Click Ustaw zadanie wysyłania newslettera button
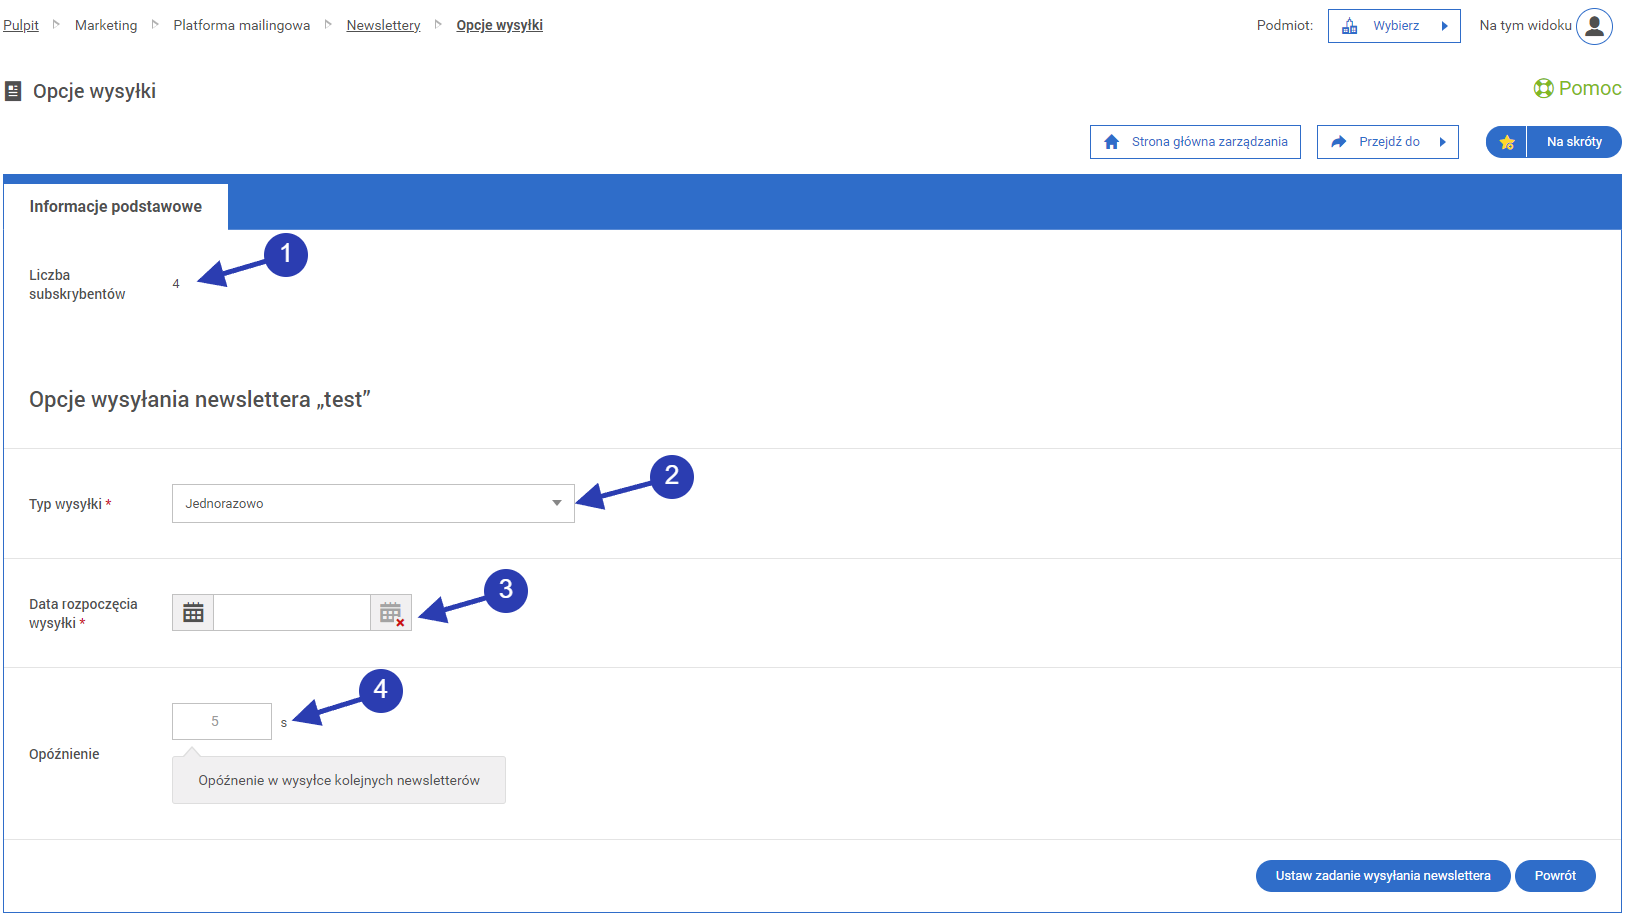The width and height of the screenshot is (1625, 919). pos(1382,875)
